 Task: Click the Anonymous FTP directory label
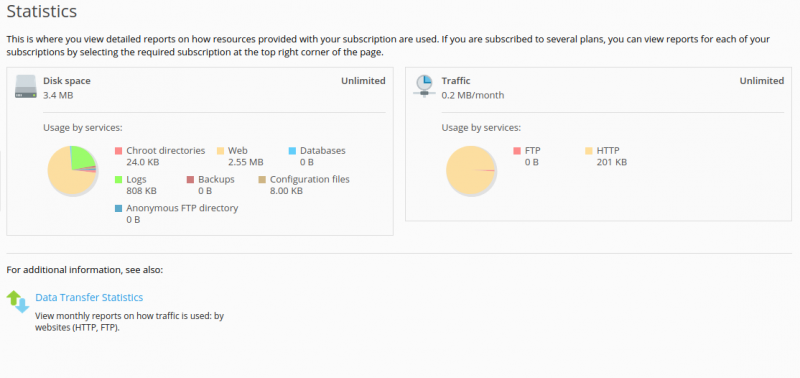[x=182, y=208]
